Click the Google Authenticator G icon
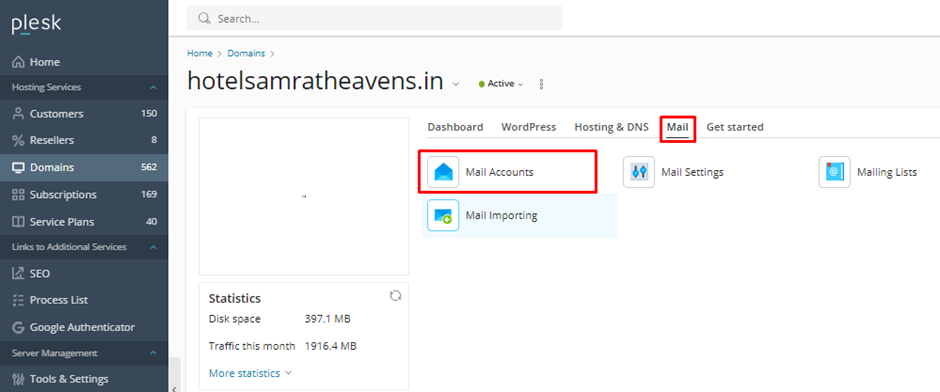The image size is (940, 392). [19, 327]
